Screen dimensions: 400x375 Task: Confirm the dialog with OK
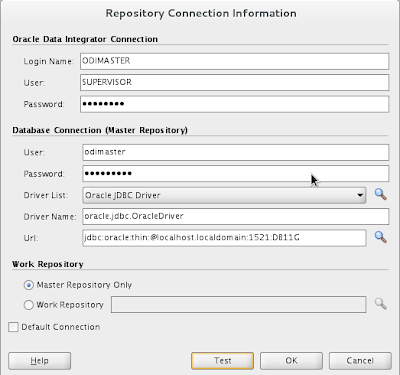click(291, 361)
